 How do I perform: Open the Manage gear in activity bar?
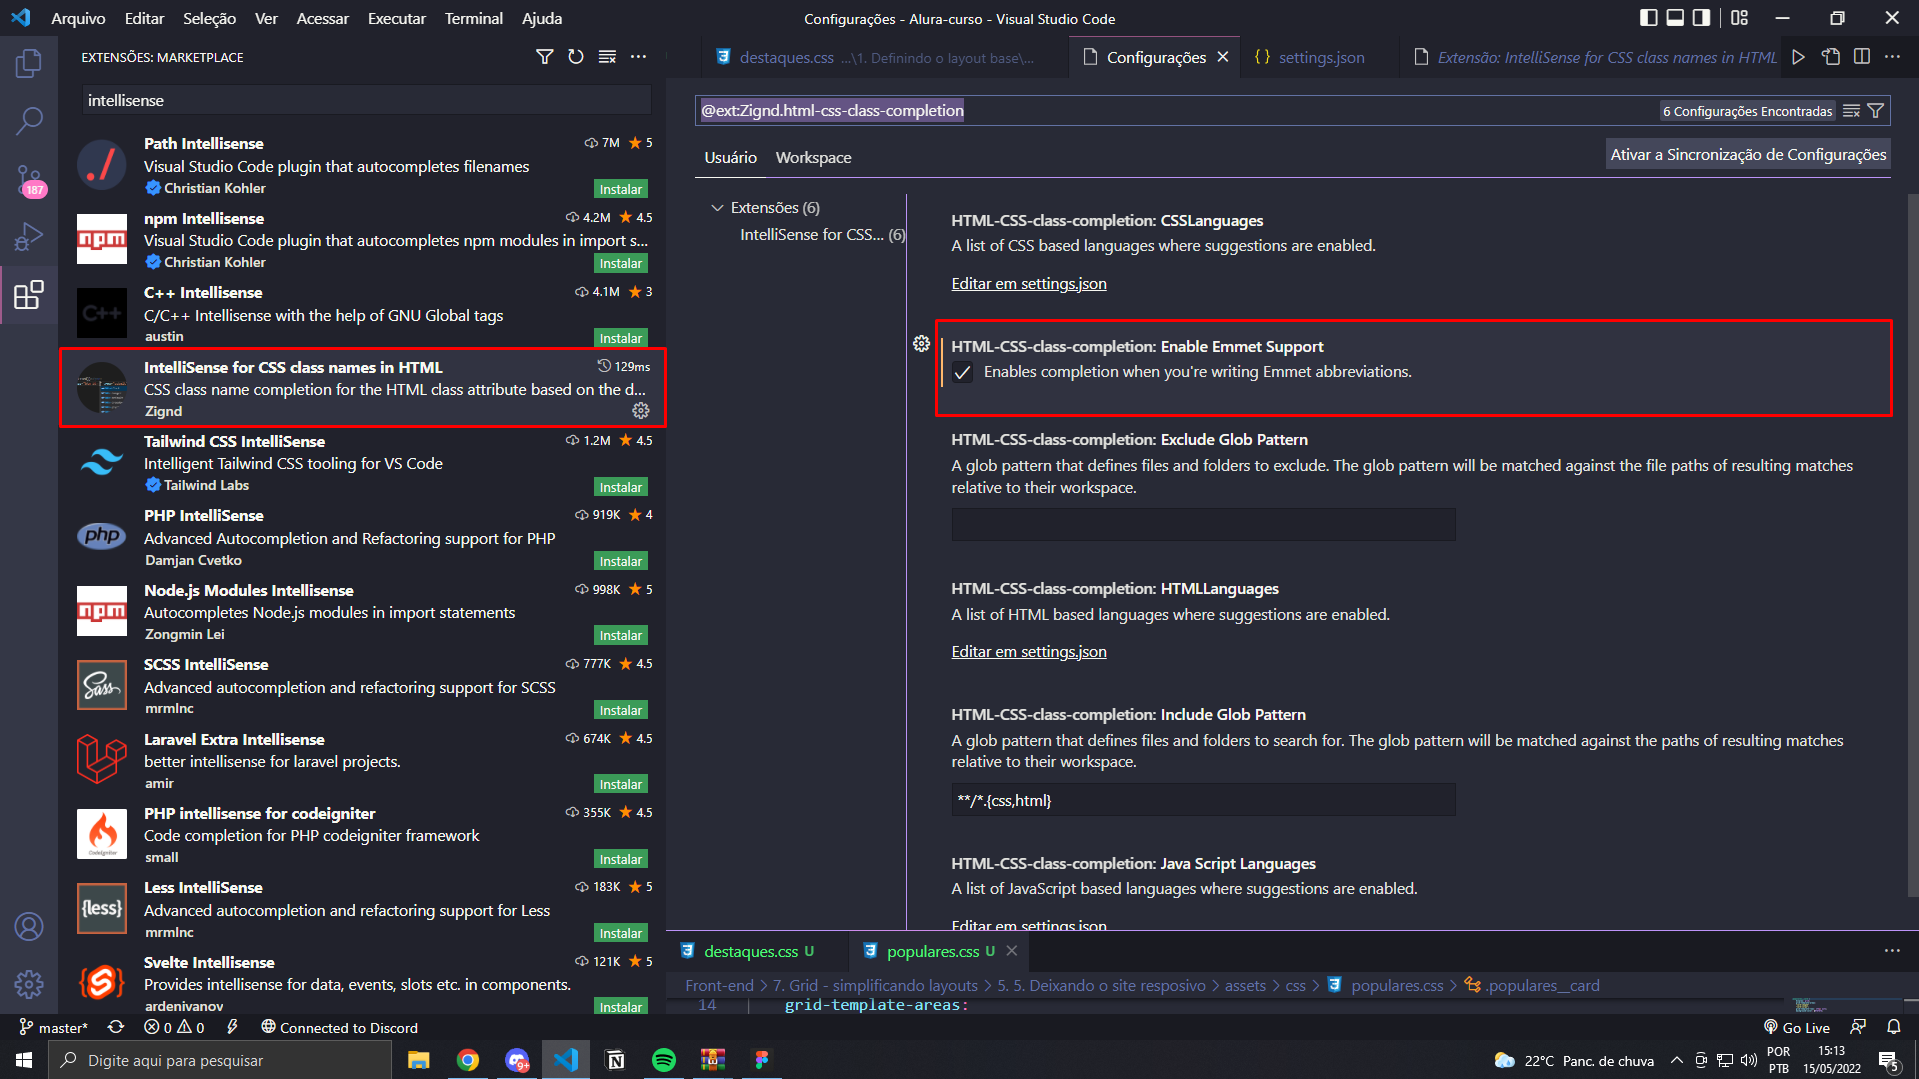(x=29, y=985)
